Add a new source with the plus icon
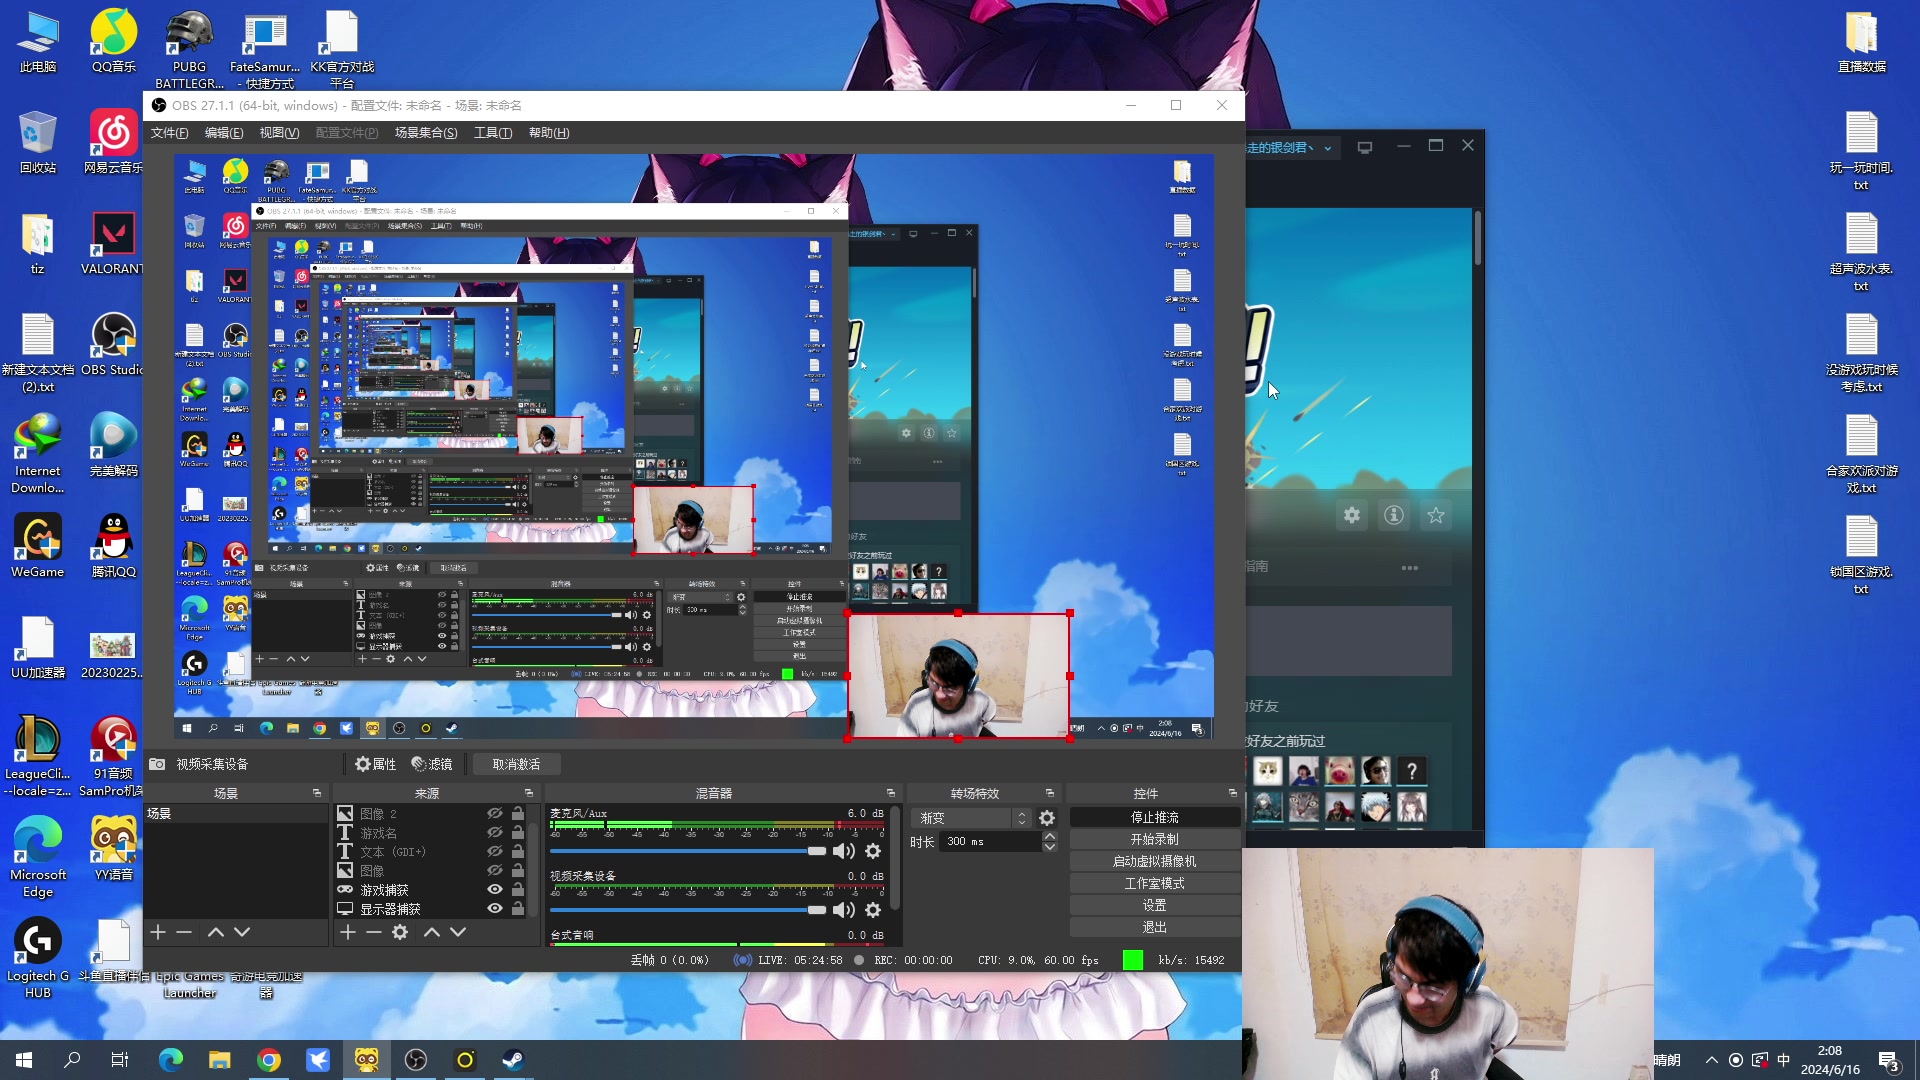Viewport: 1920px width, 1080px height. tap(347, 932)
